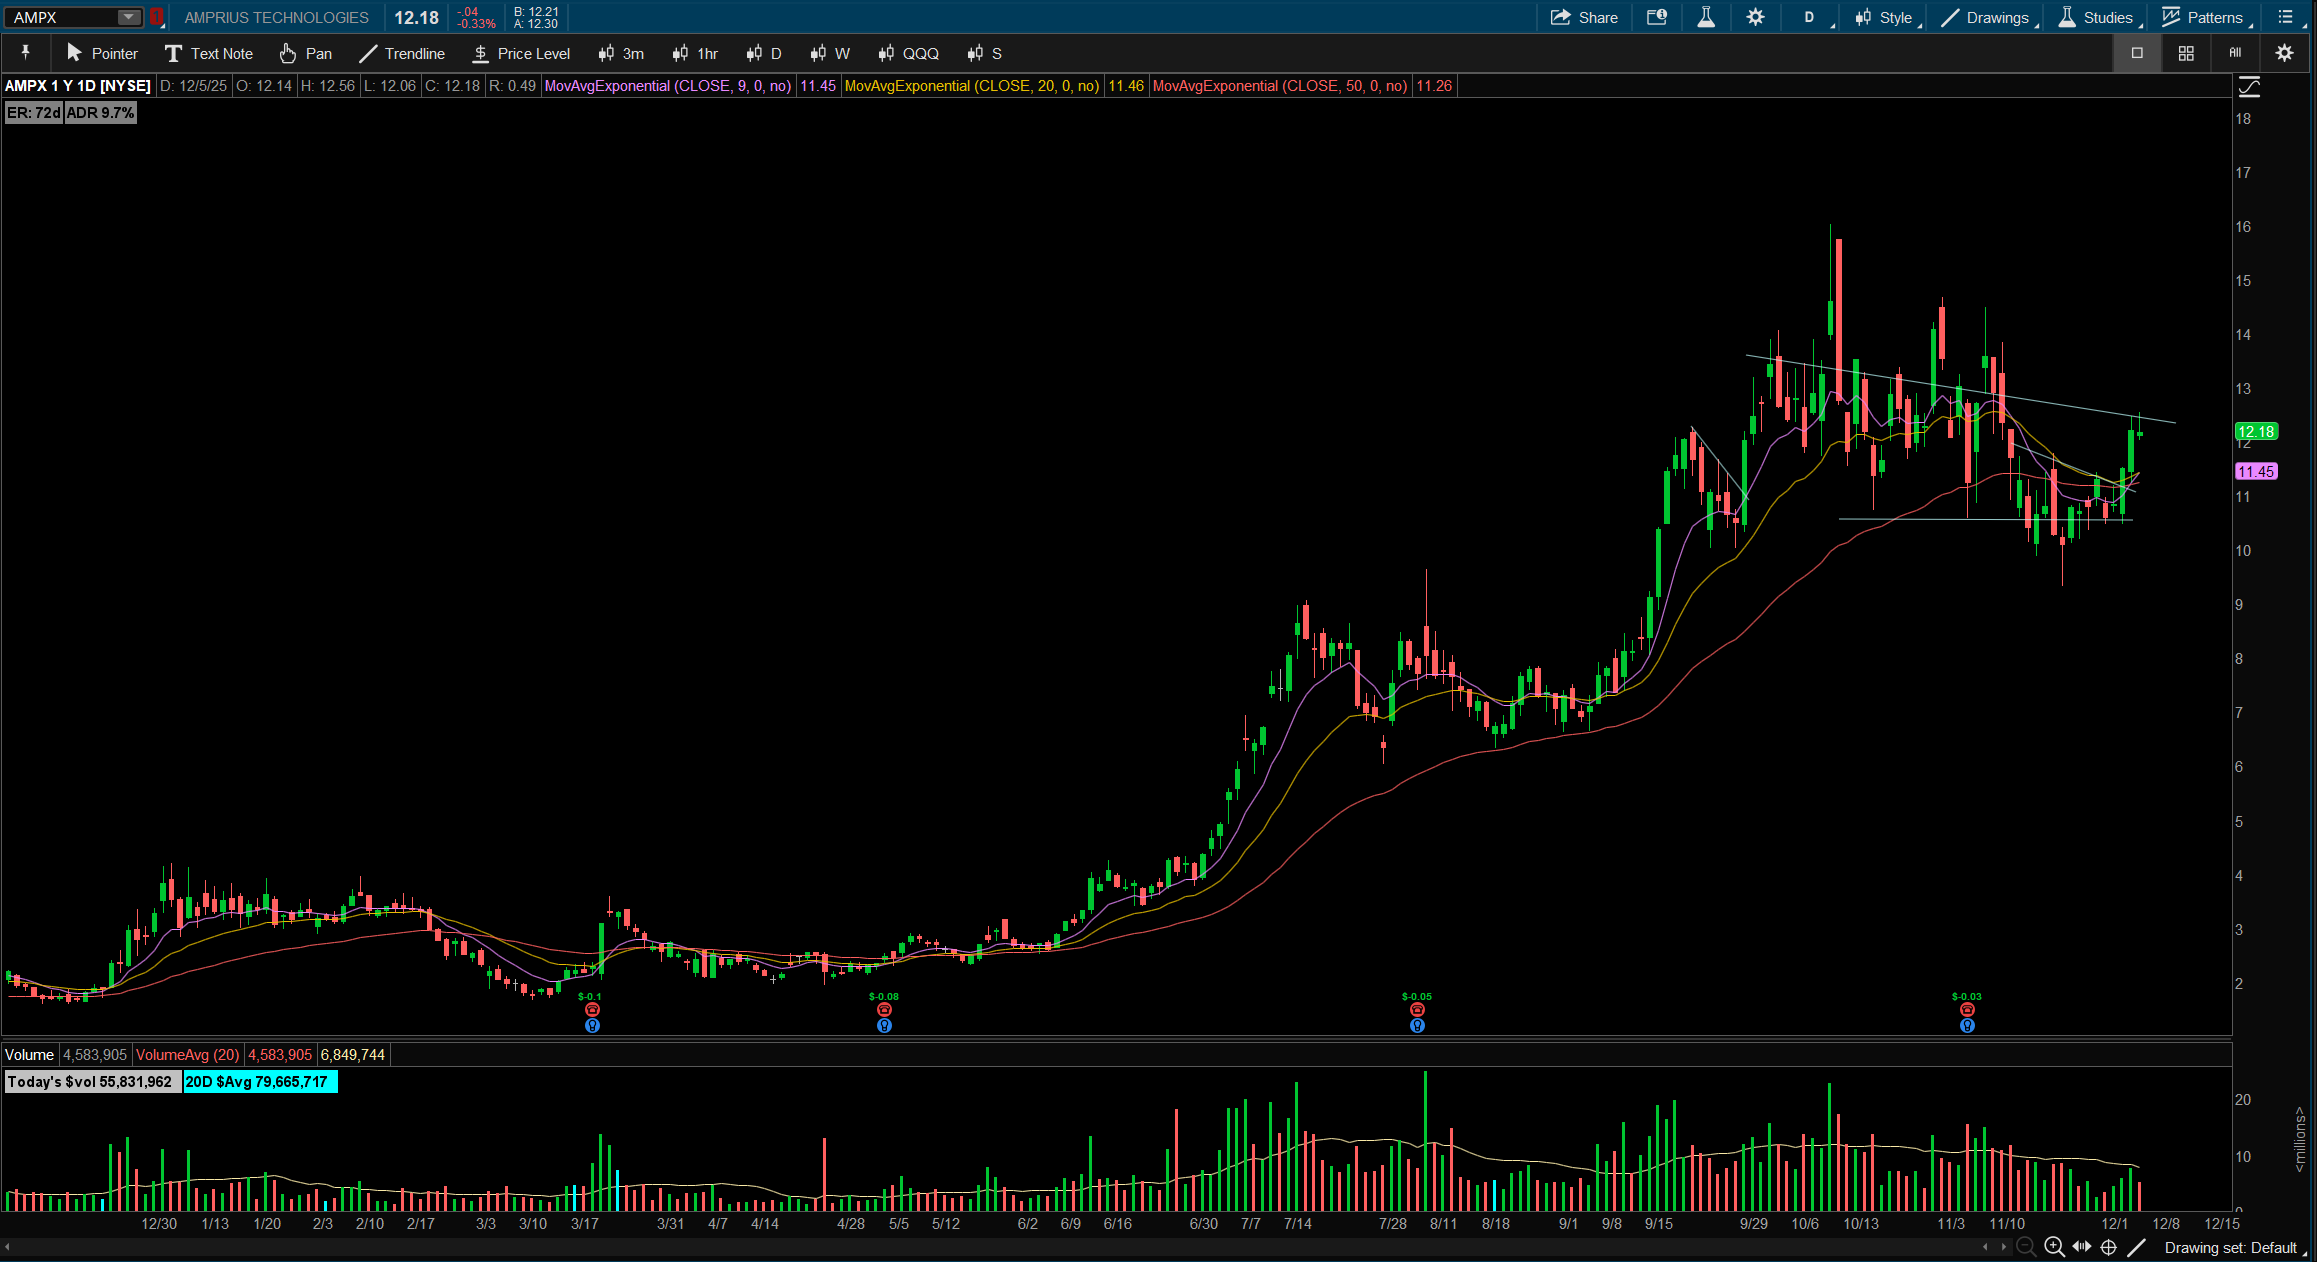Open the Edit studies flask icon

pyautogui.click(x=1706, y=17)
